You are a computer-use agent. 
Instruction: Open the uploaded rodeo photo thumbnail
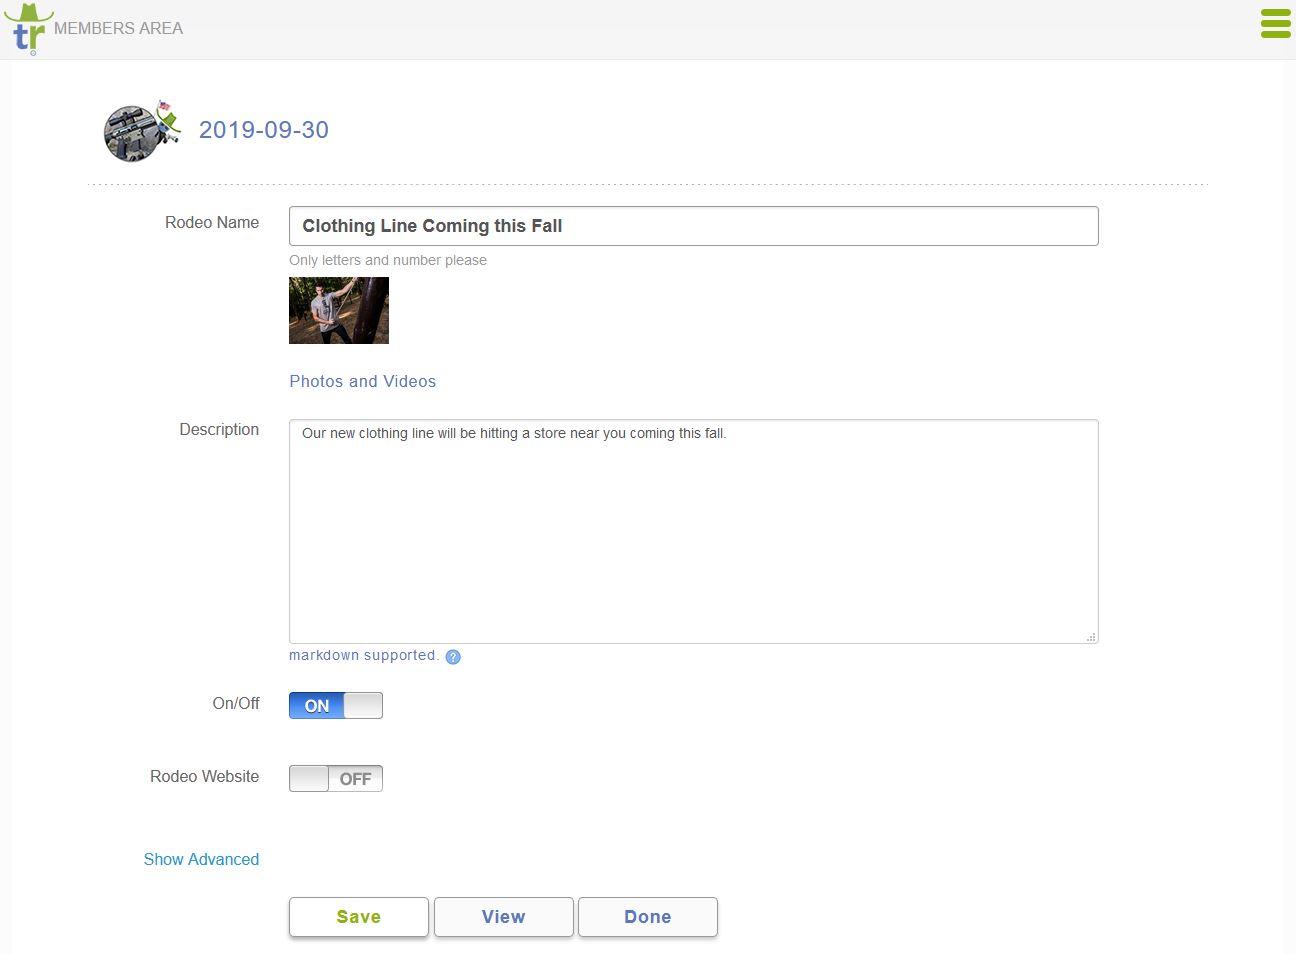339,311
